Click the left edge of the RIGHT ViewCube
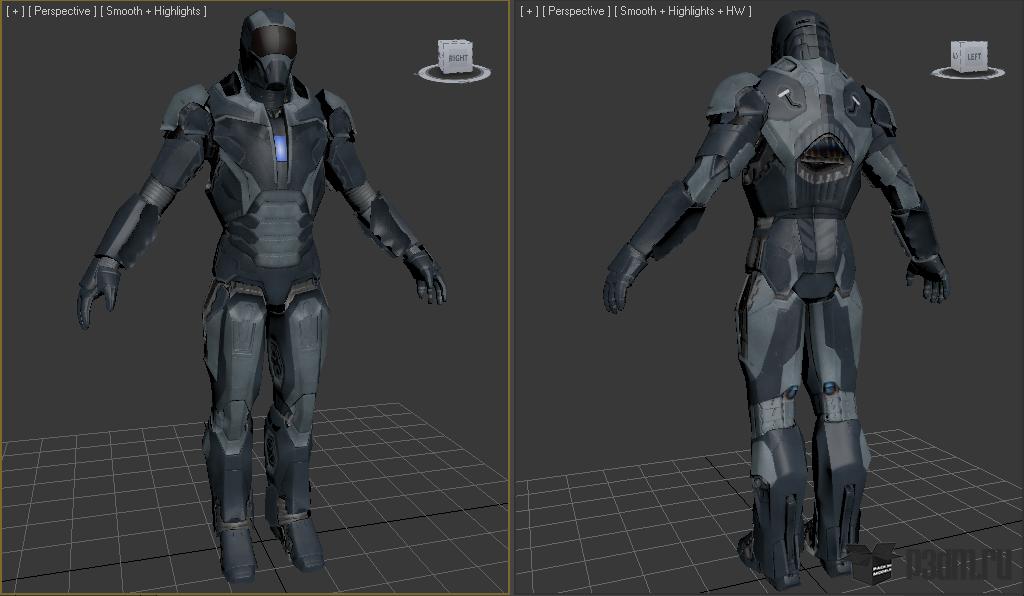The width and height of the screenshot is (1024, 596). (x=441, y=56)
